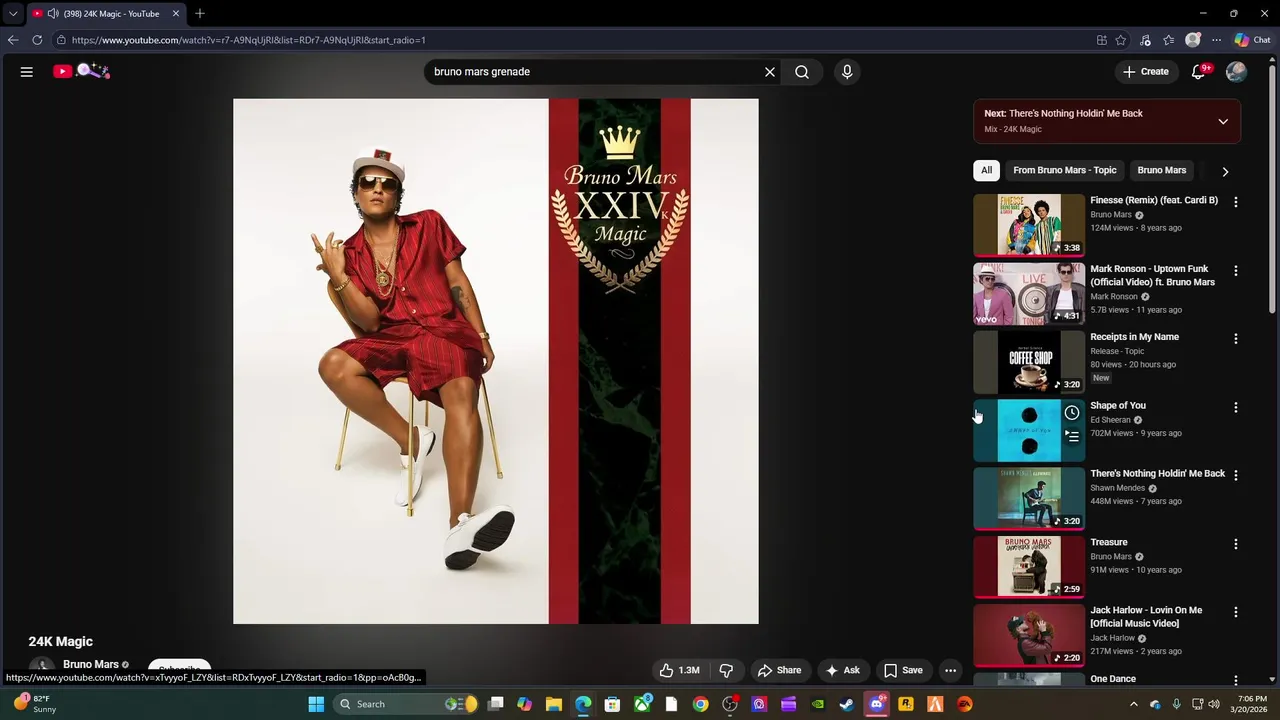The height and width of the screenshot is (720, 1280).
Task: Open options menu for Treasure
Action: point(1236,544)
